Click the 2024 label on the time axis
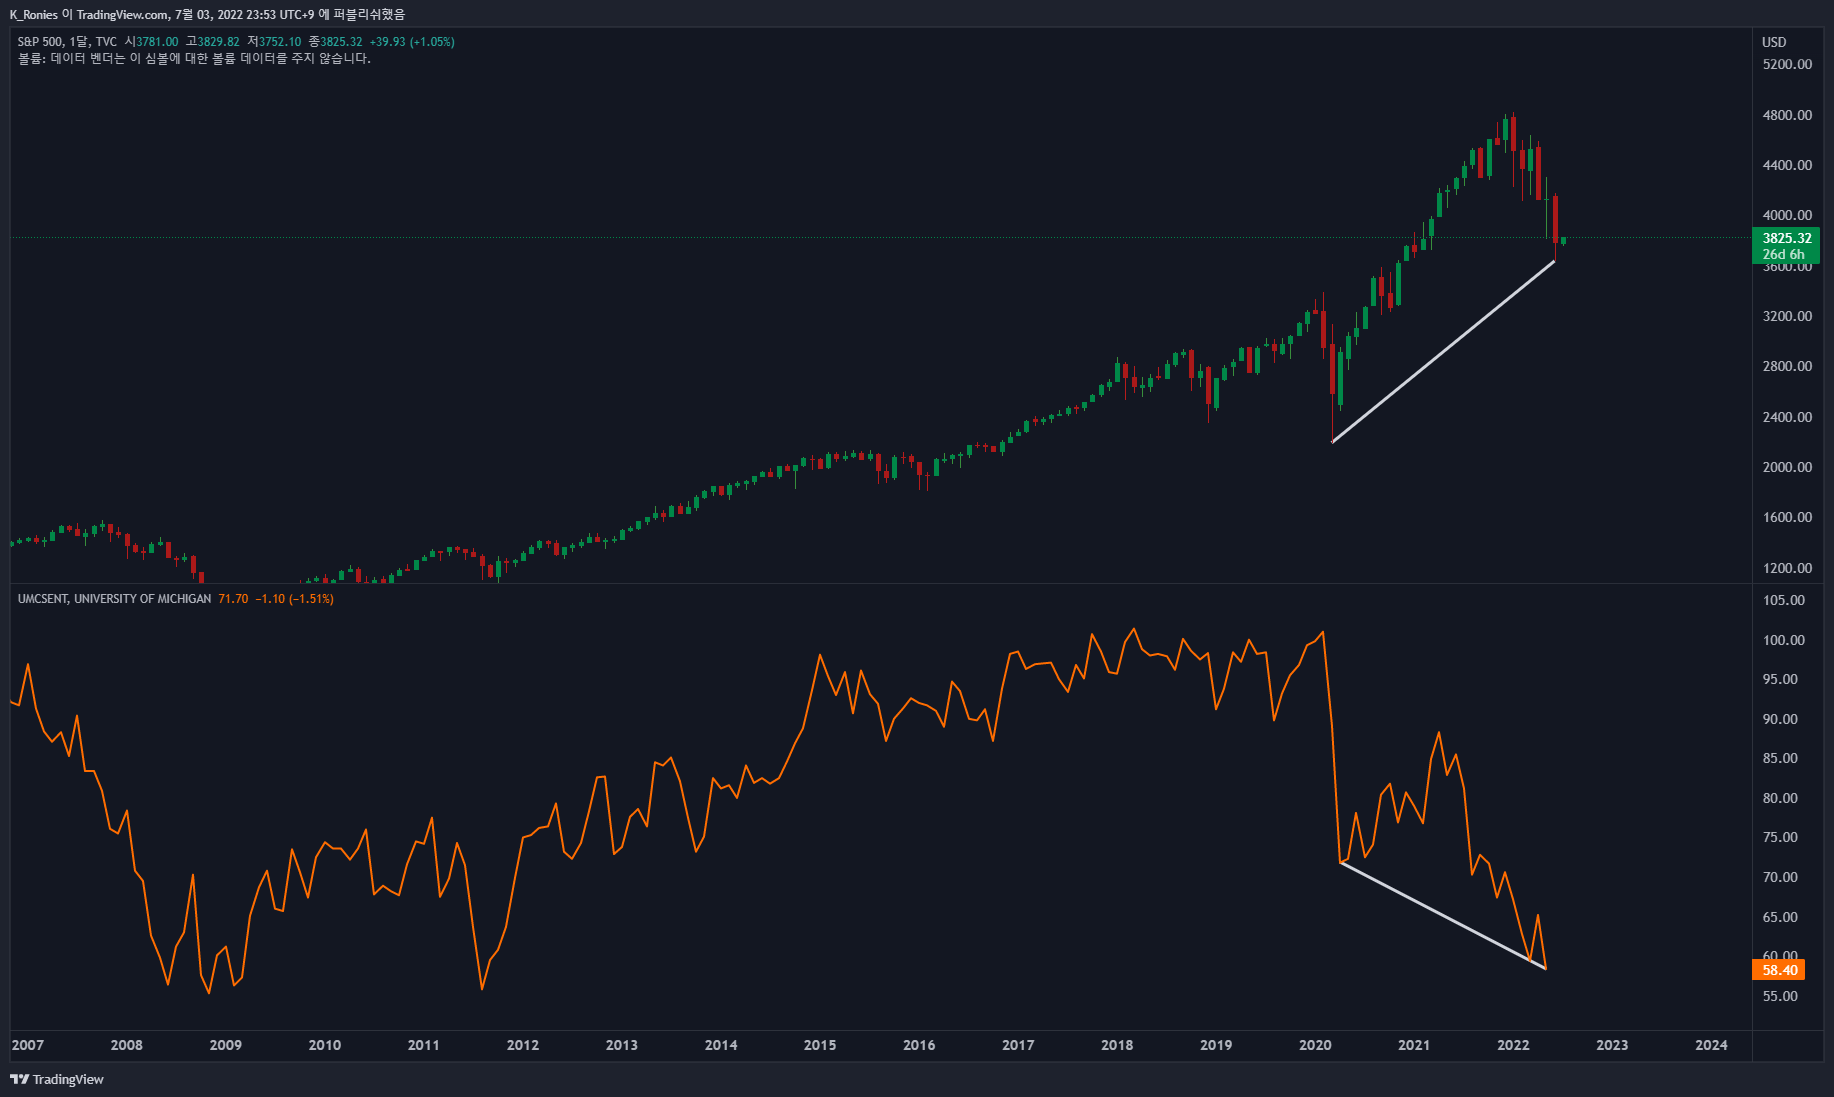 coord(1711,1045)
